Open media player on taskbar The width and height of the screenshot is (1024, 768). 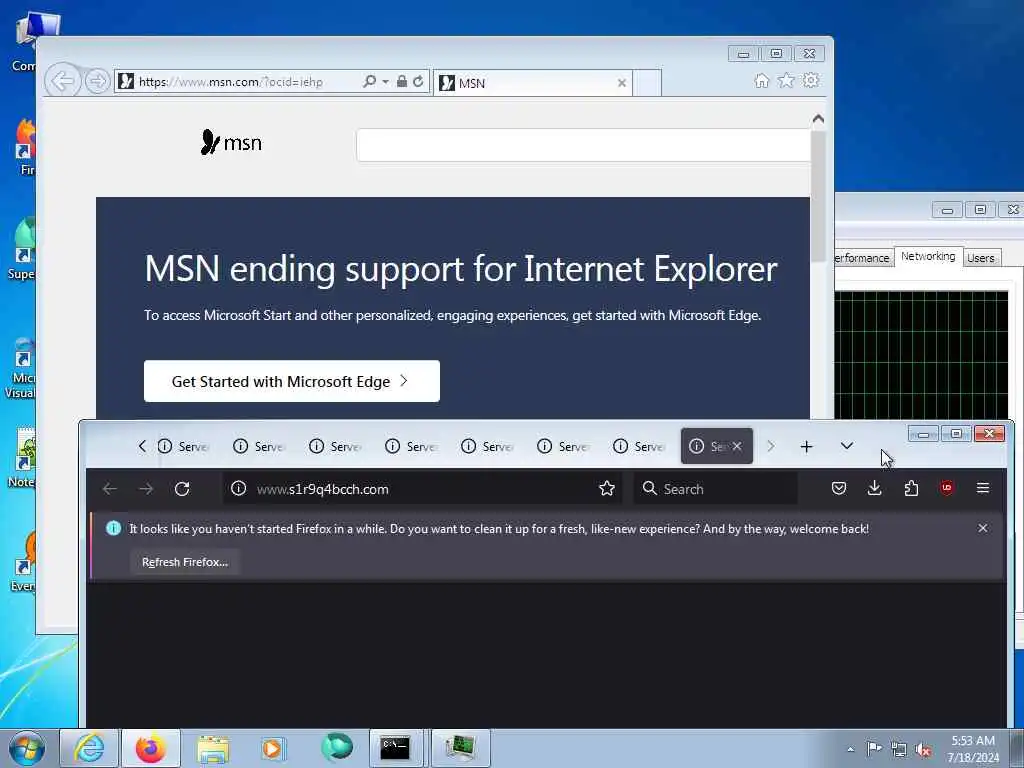pos(274,748)
